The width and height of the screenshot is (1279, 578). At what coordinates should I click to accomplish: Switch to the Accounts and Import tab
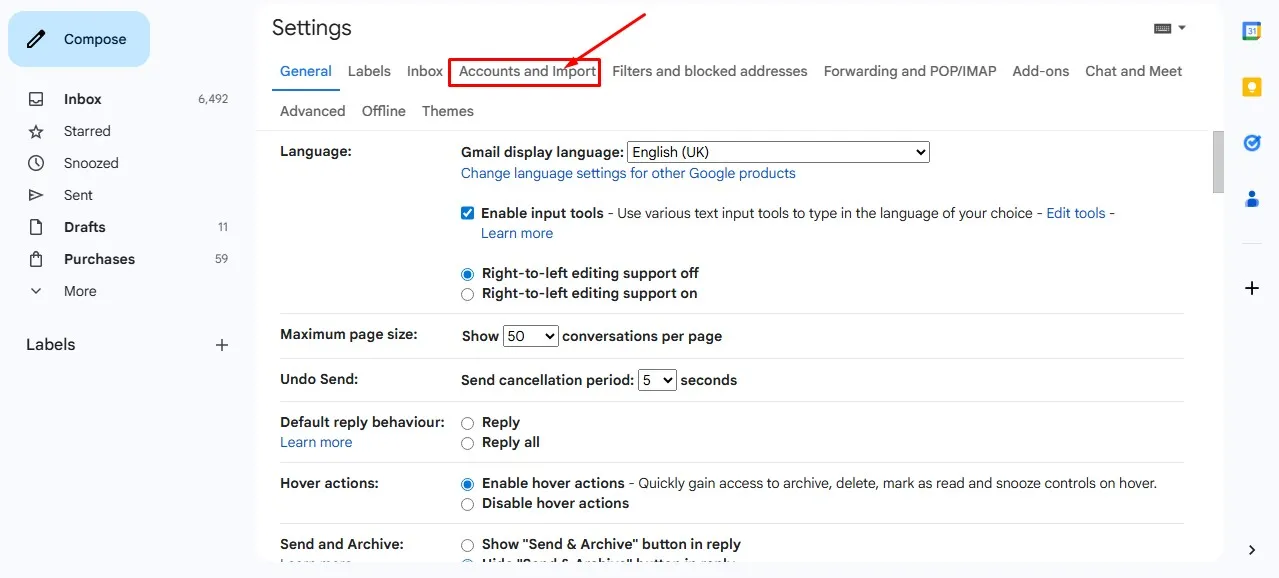tap(524, 71)
